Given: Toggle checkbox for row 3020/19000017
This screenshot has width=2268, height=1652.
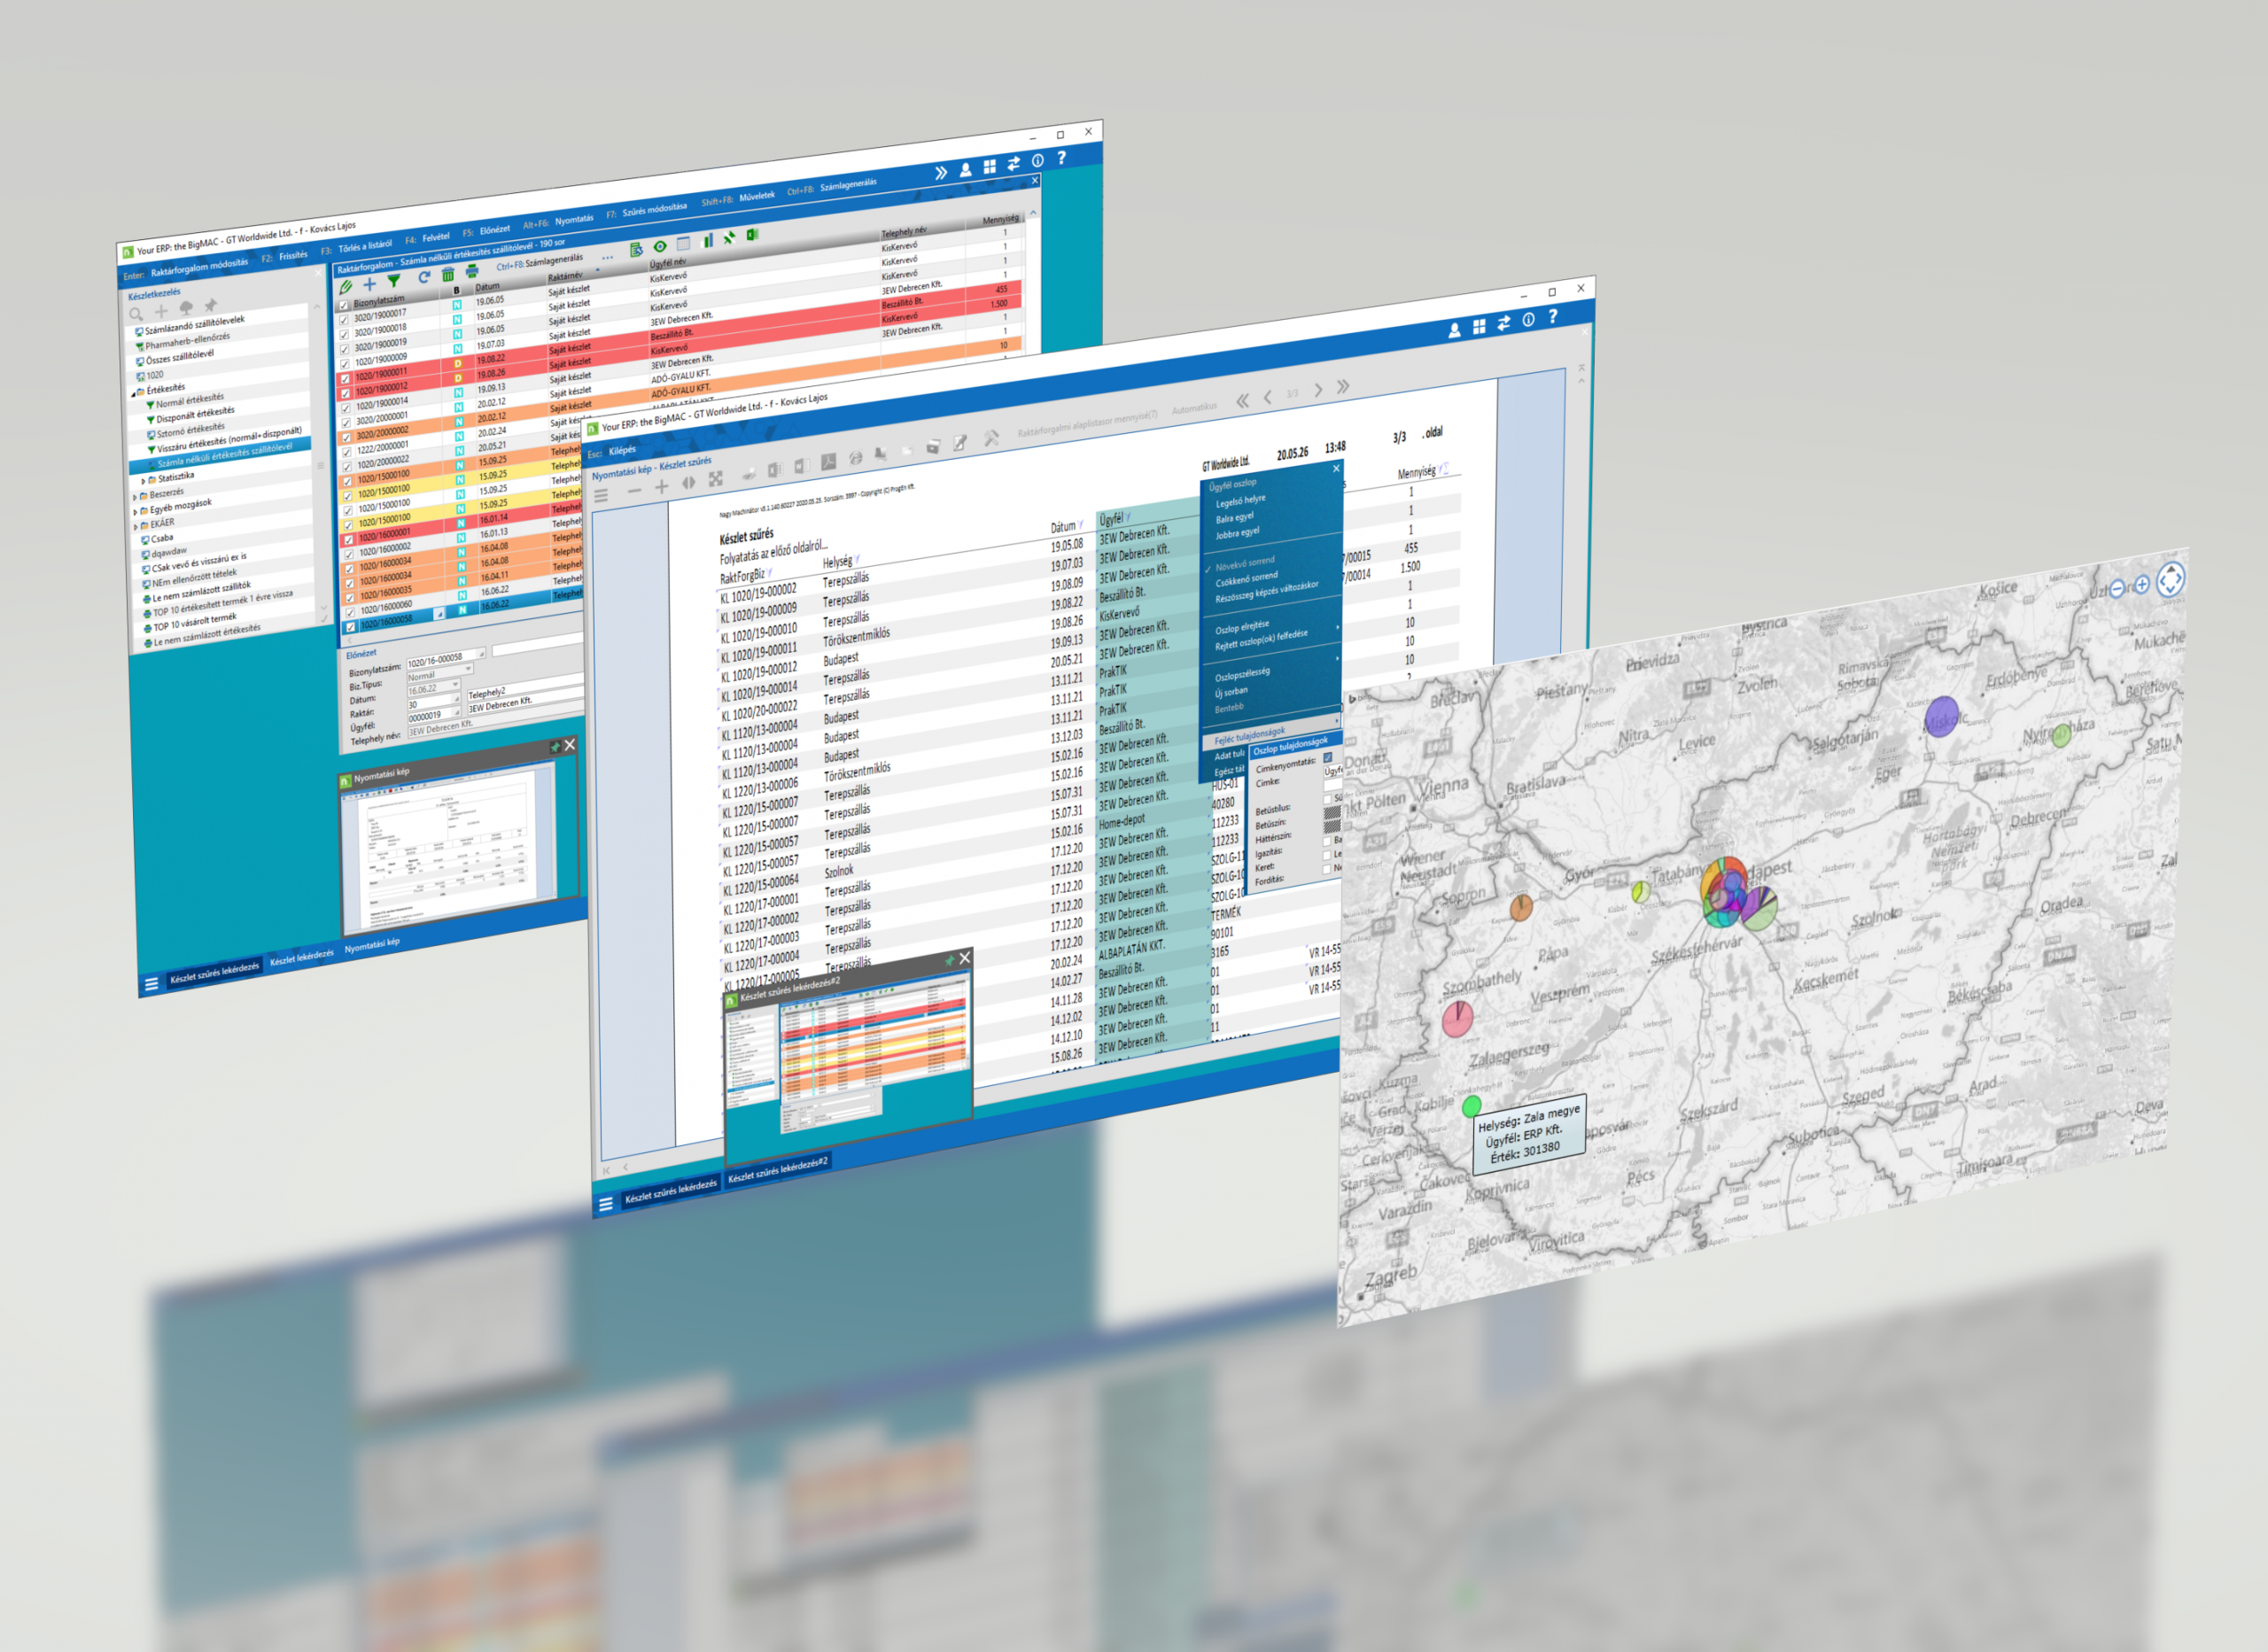Looking at the screenshot, I should click(x=345, y=319).
